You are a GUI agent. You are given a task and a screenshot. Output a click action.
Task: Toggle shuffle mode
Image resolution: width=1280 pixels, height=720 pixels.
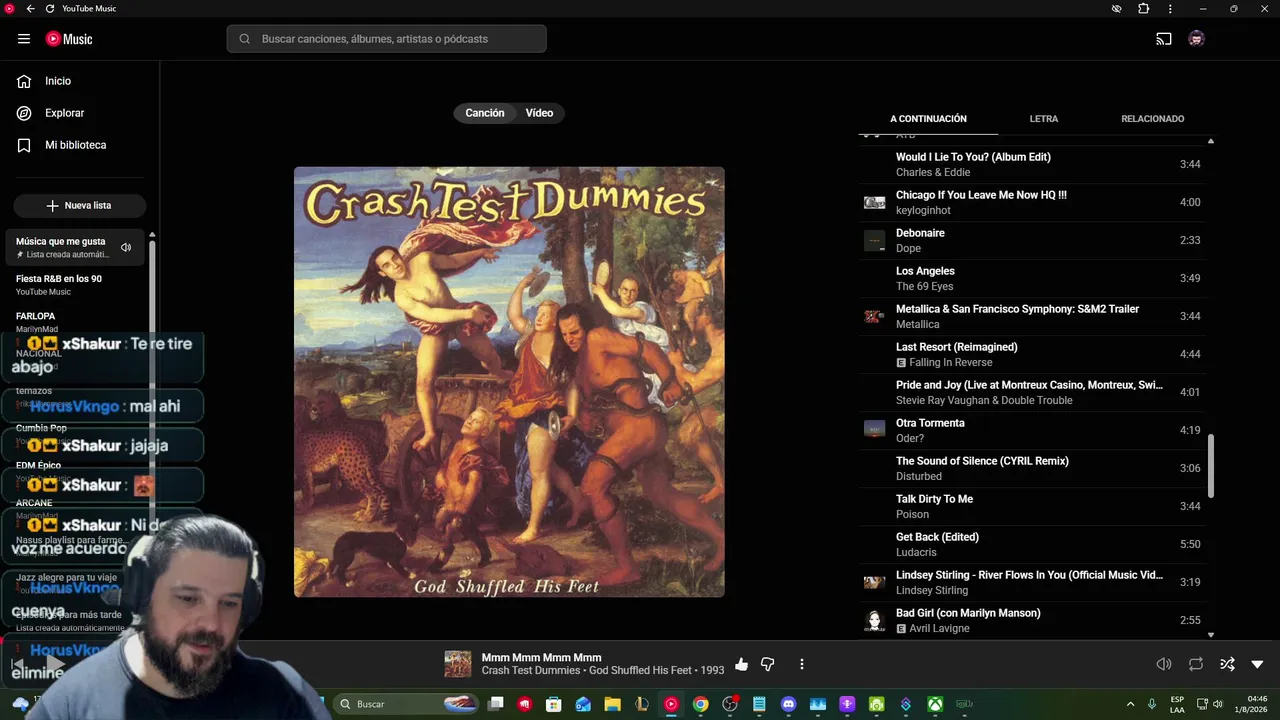pos(1228,664)
